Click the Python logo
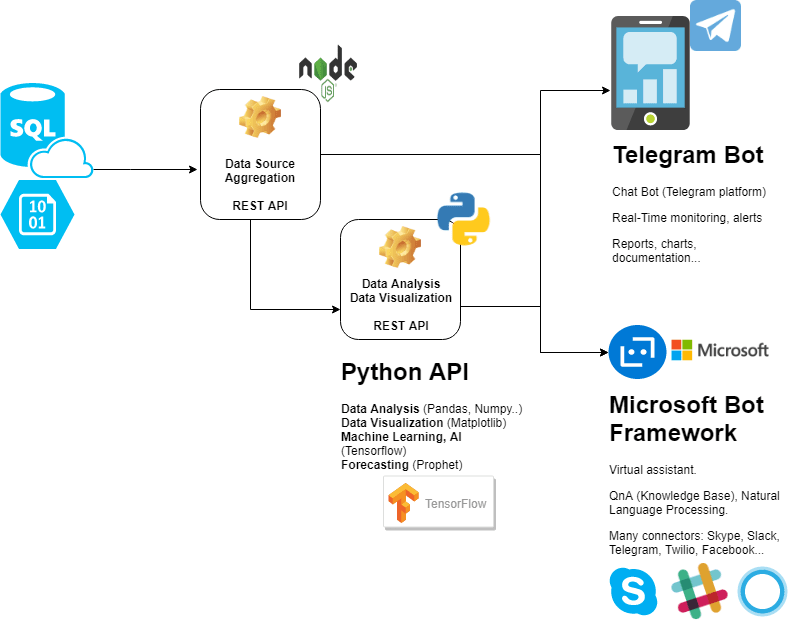The width and height of the screenshot is (795, 621). click(x=463, y=218)
